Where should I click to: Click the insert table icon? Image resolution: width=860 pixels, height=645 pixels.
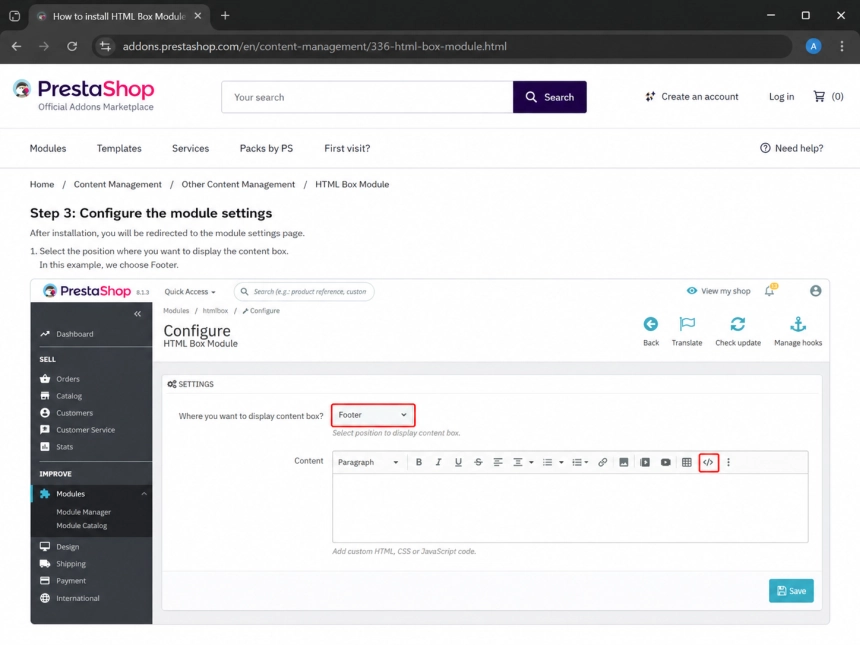coord(686,462)
